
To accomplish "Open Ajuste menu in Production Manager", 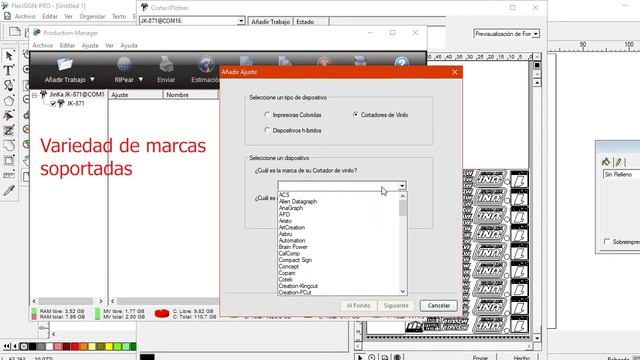I will point(90,45).
